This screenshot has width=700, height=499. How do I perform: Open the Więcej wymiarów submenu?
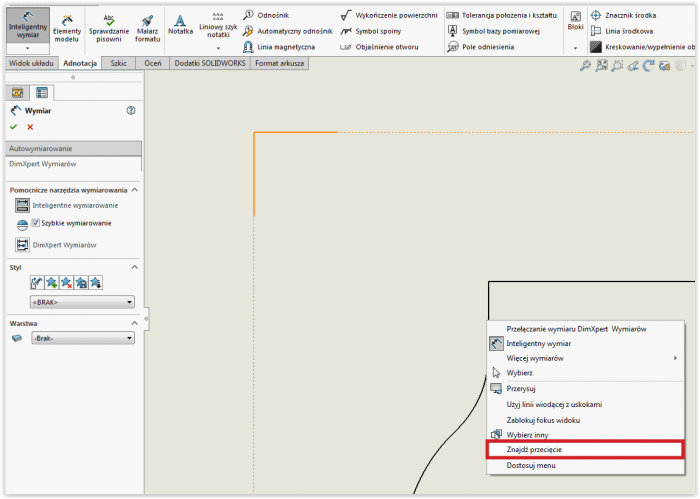pos(585,358)
